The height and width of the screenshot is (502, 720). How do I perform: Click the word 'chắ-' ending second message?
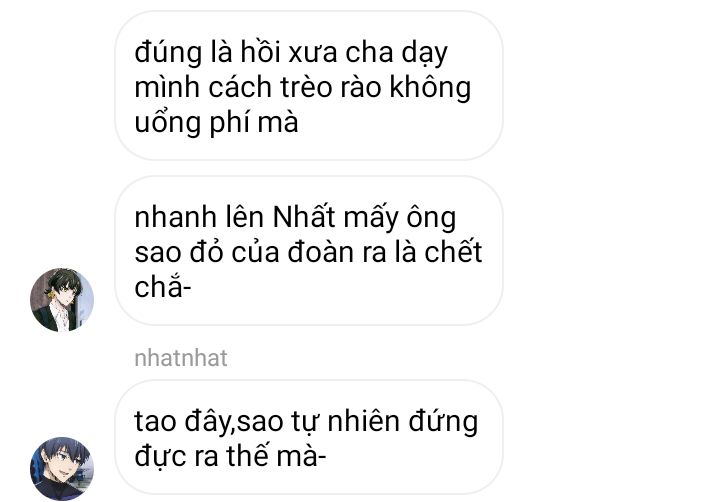point(163,287)
